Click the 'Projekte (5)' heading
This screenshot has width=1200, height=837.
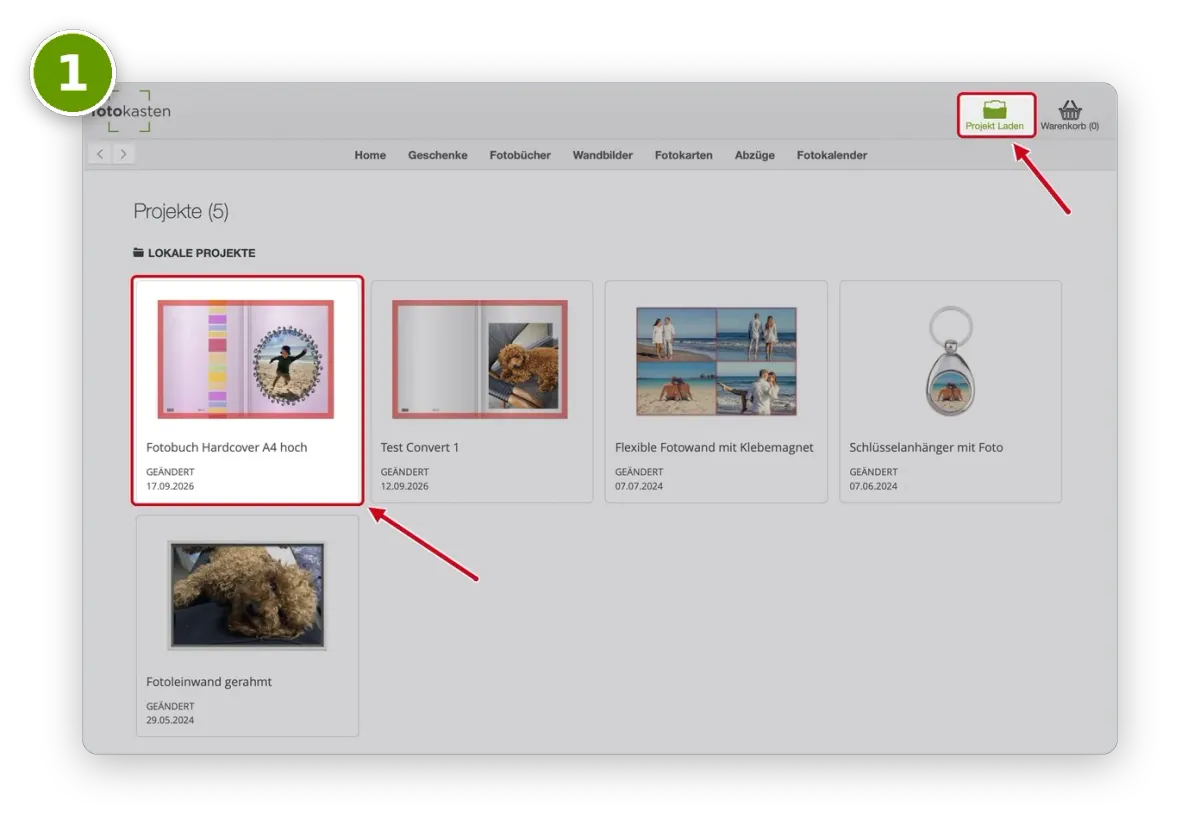point(181,212)
